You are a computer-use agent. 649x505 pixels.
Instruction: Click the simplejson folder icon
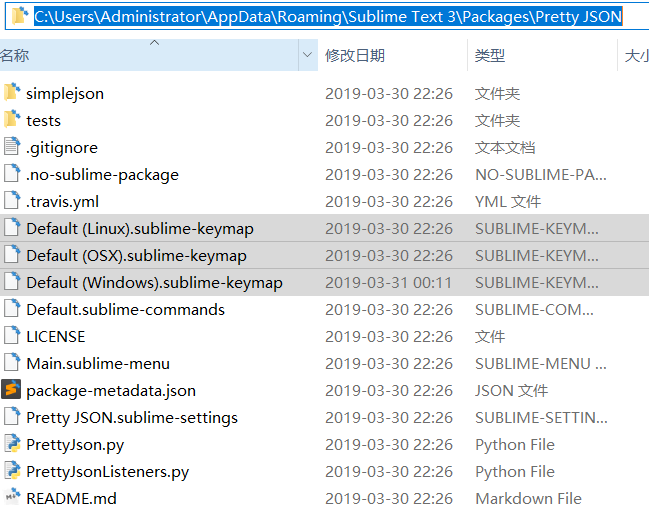[12, 93]
